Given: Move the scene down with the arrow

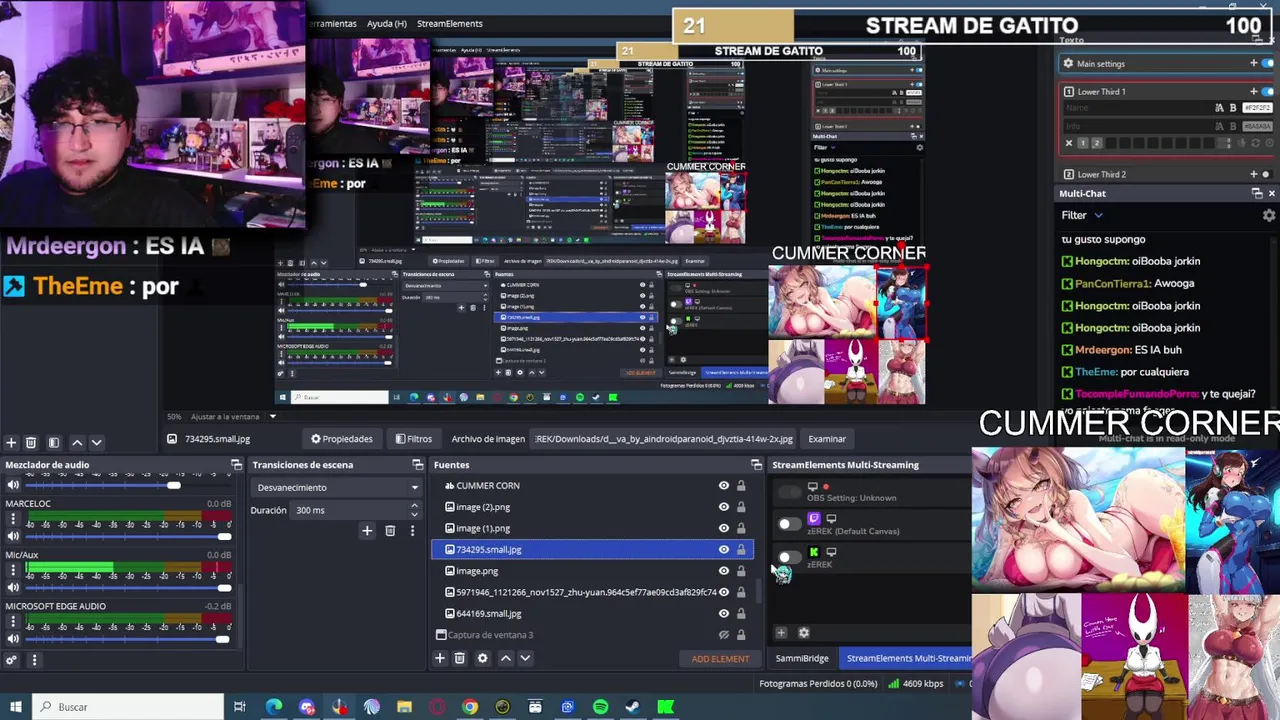Looking at the screenshot, I should 97,442.
